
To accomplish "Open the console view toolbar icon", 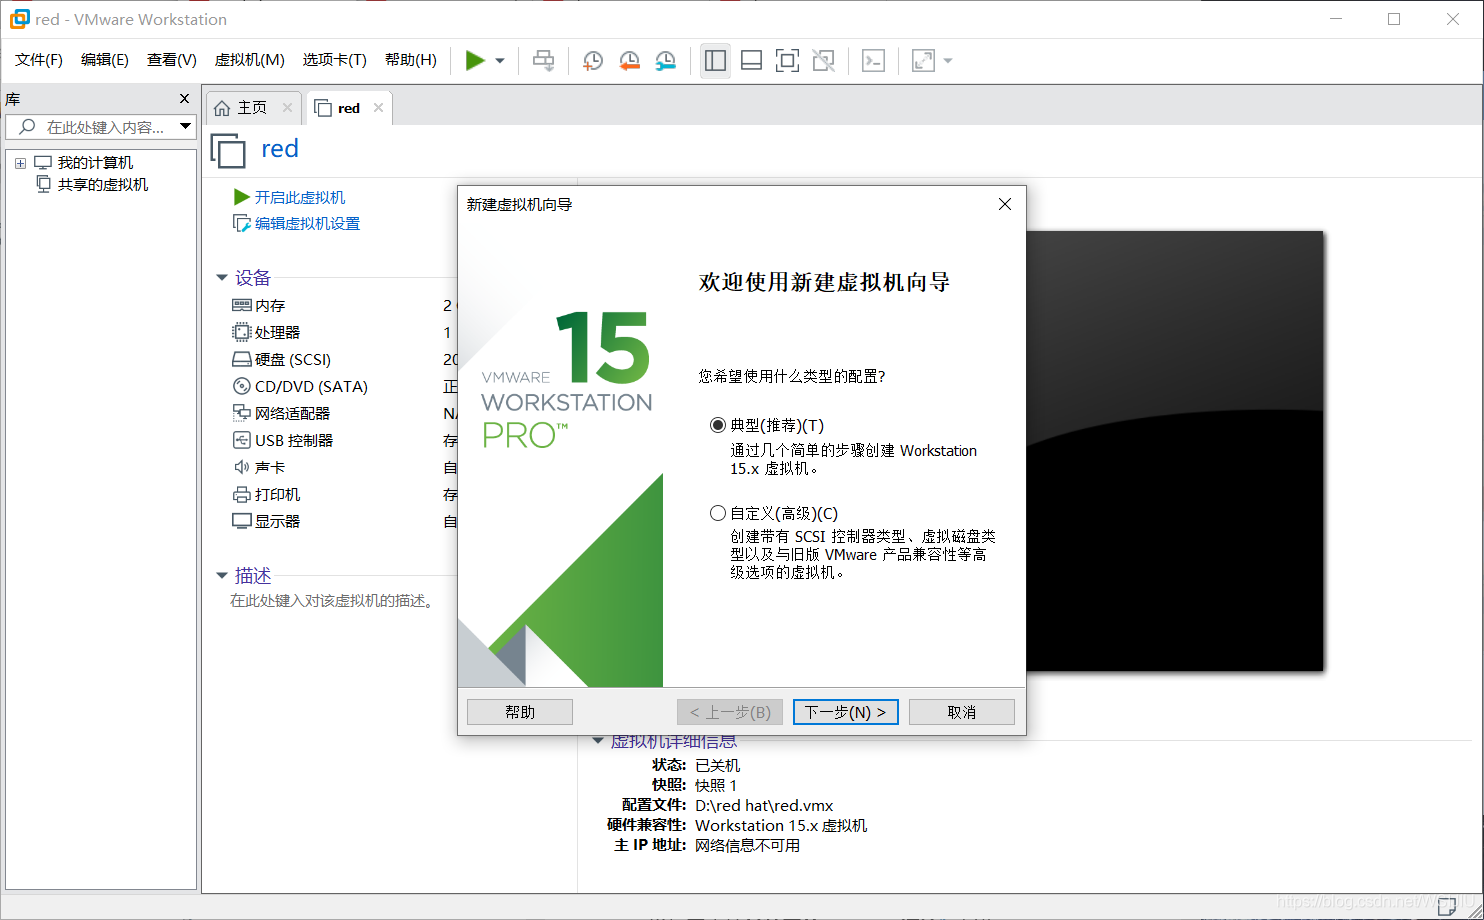I will (x=873, y=61).
